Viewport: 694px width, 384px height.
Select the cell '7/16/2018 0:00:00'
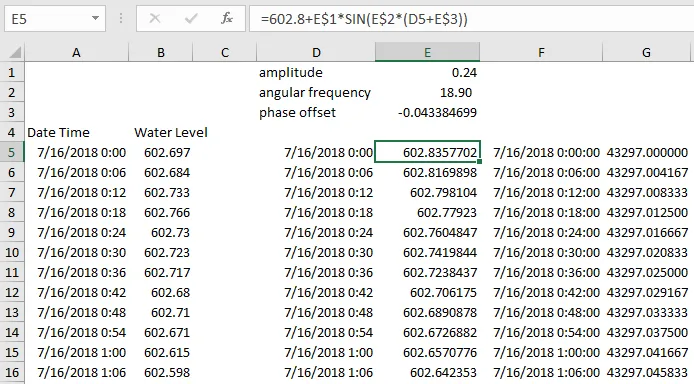click(541, 153)
